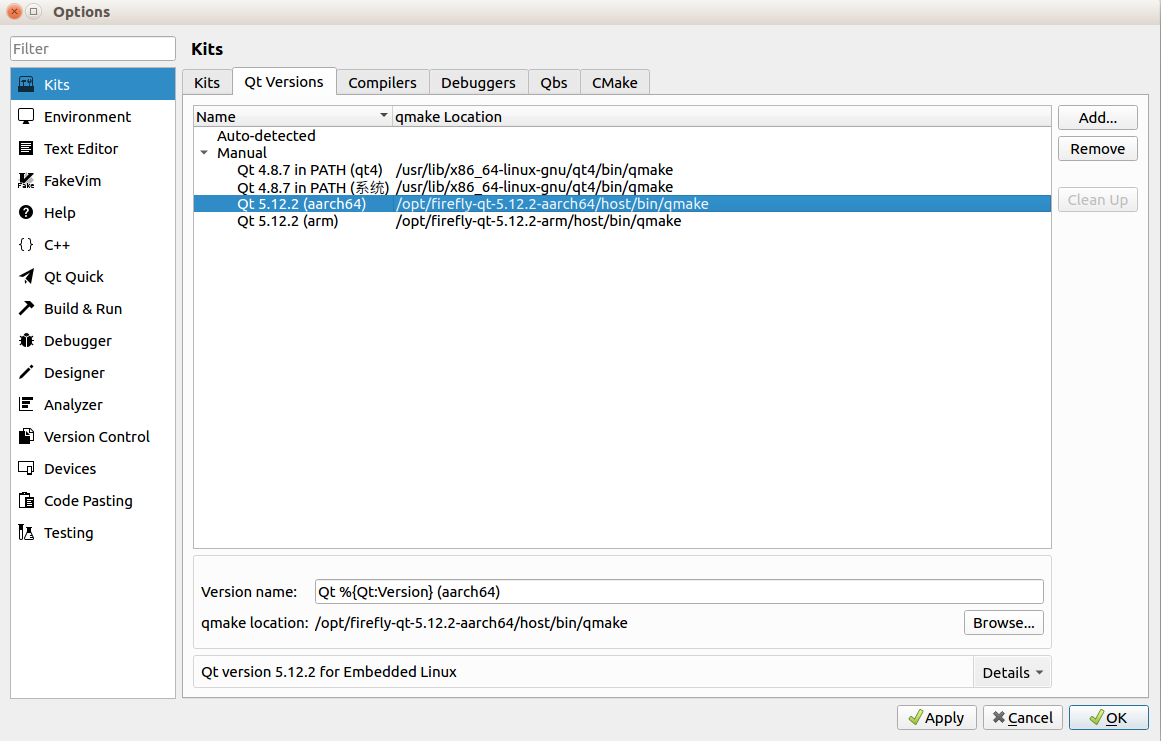Open the CMake tab
The width and height of the screenshot is (1161, 741).
[x=614, y=83]
